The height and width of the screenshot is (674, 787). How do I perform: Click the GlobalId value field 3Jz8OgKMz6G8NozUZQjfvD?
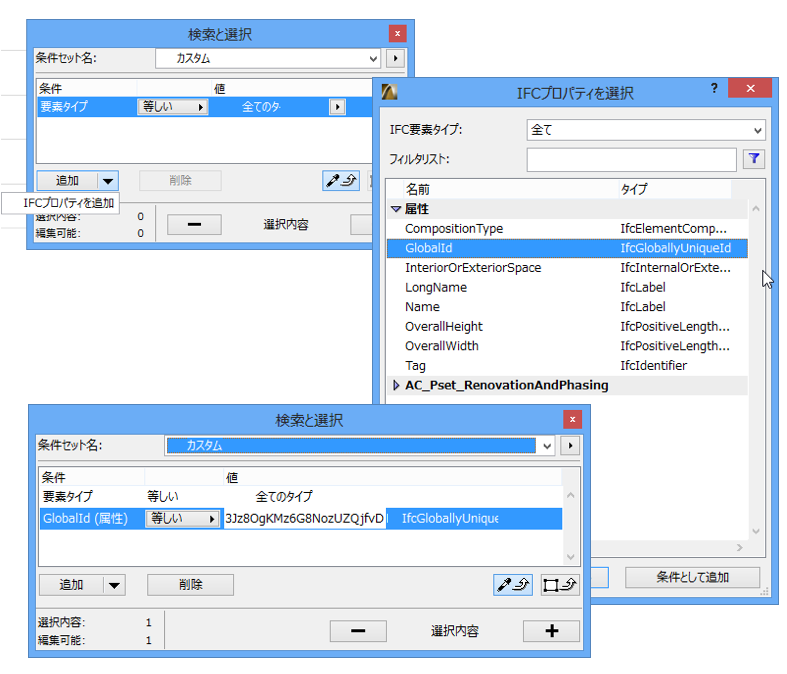[305, 518]
